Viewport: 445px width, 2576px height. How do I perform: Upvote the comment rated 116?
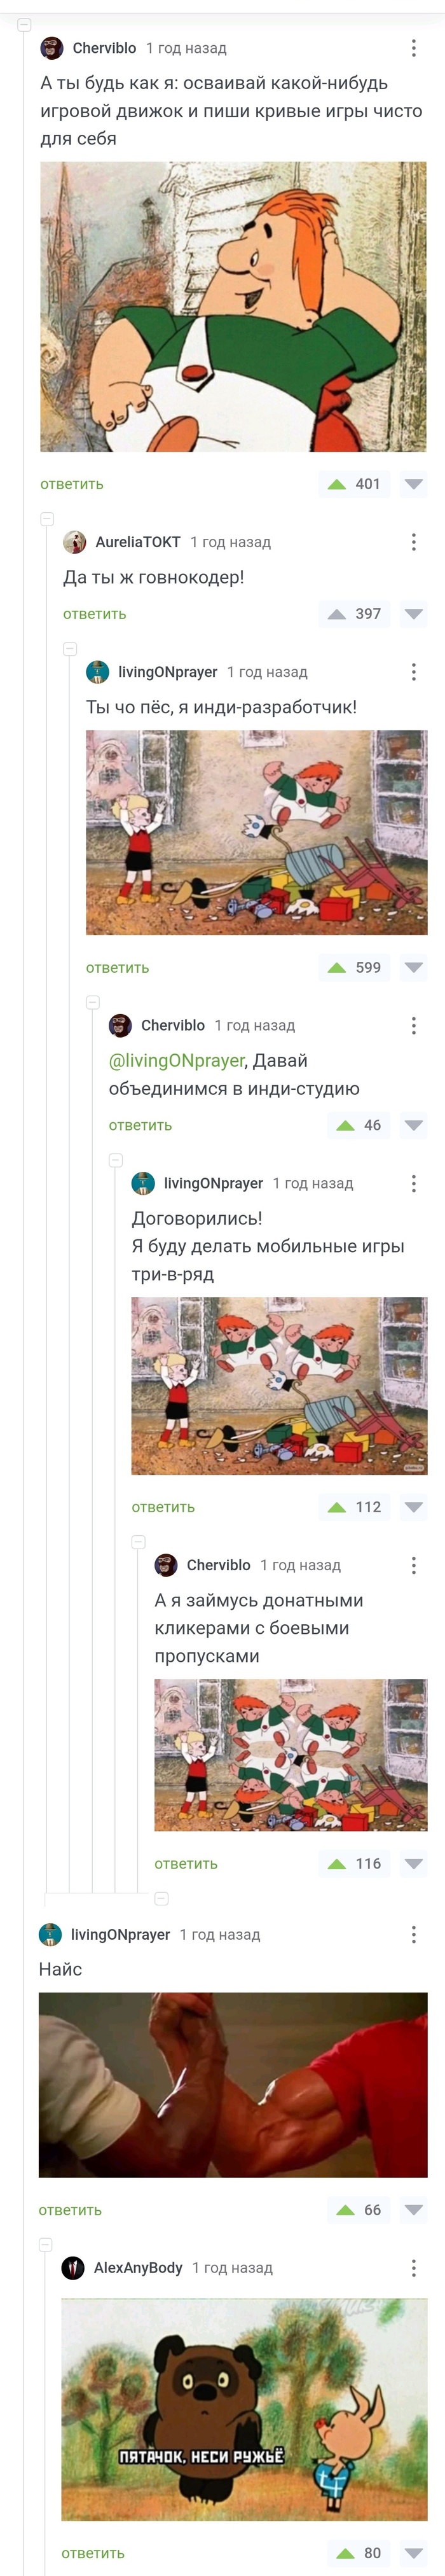pos(337,1863)
